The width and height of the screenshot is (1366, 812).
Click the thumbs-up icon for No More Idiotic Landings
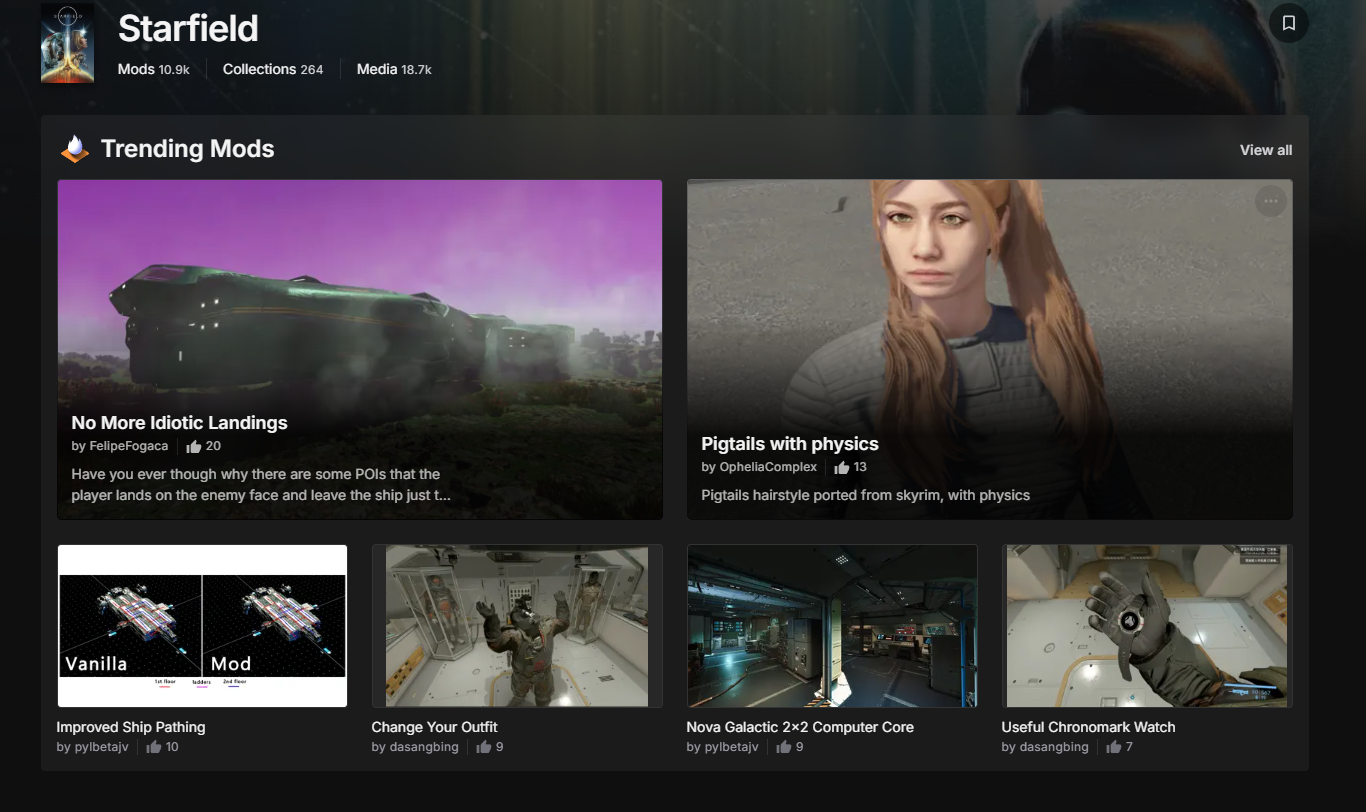[194, 446]
